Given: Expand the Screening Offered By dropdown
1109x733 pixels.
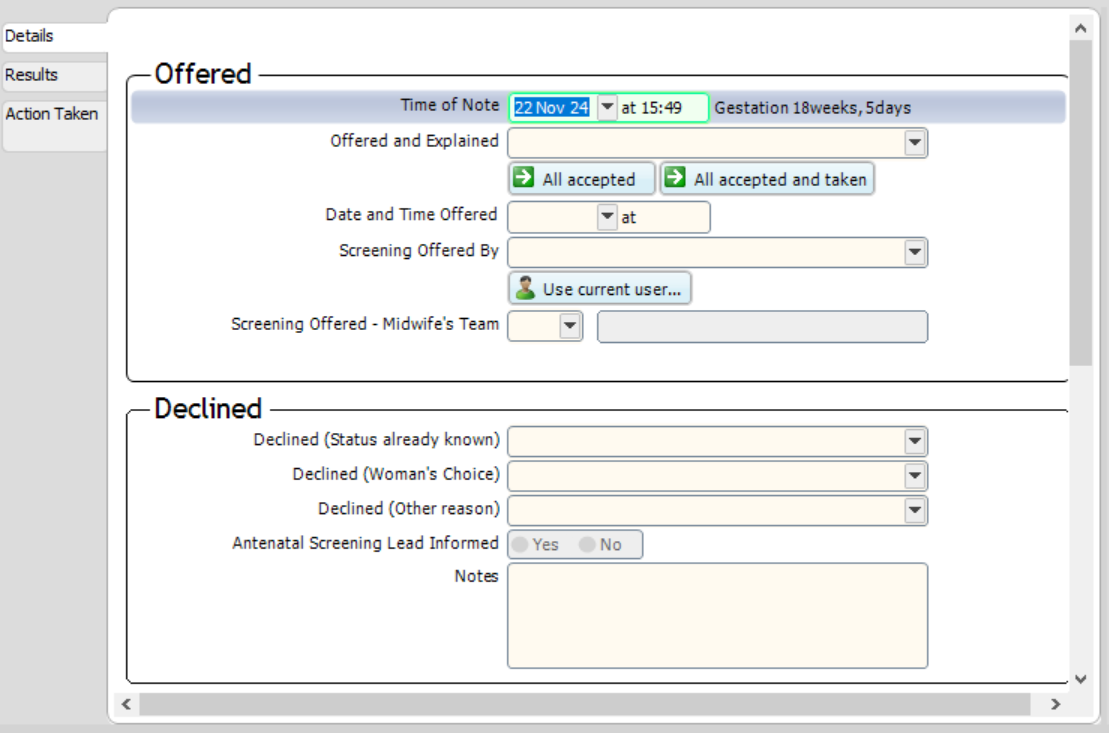Looking at the screenshot, I should point(914,253).
